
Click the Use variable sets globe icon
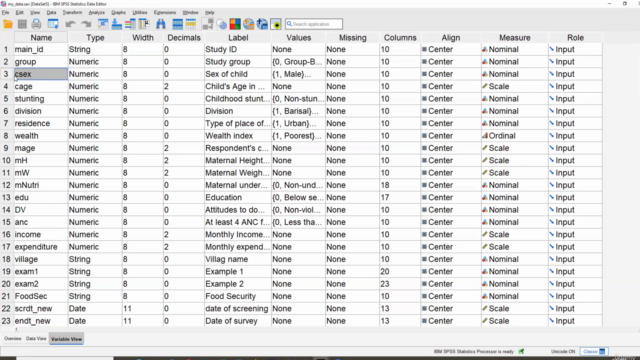249,24
